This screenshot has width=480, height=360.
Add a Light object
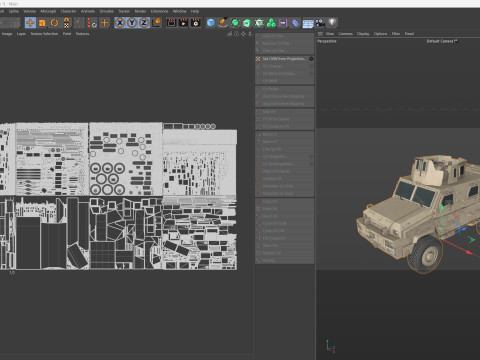click(332, 23)
